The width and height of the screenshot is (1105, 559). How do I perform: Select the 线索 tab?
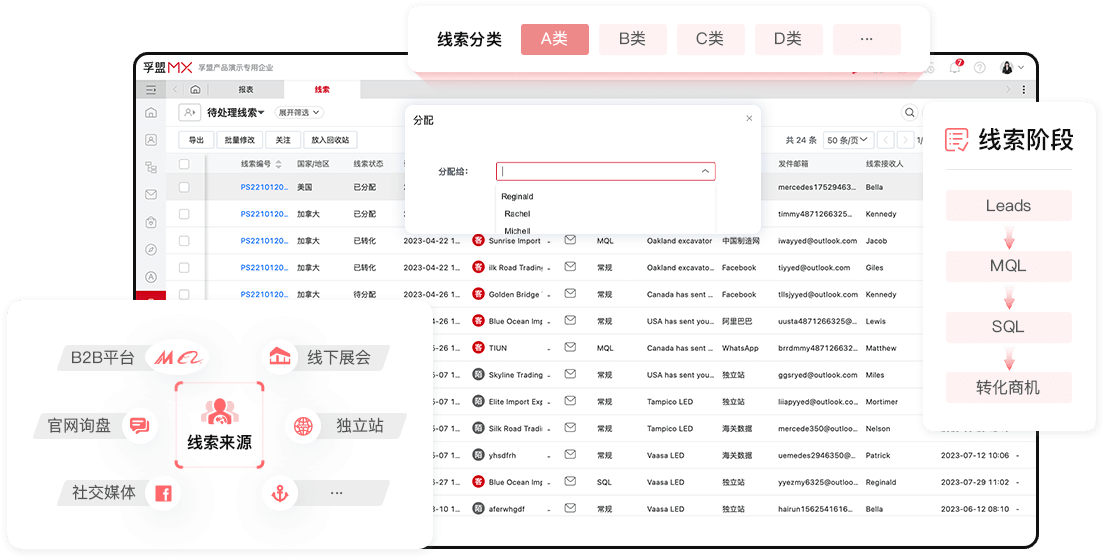click(x=322, y=90)
